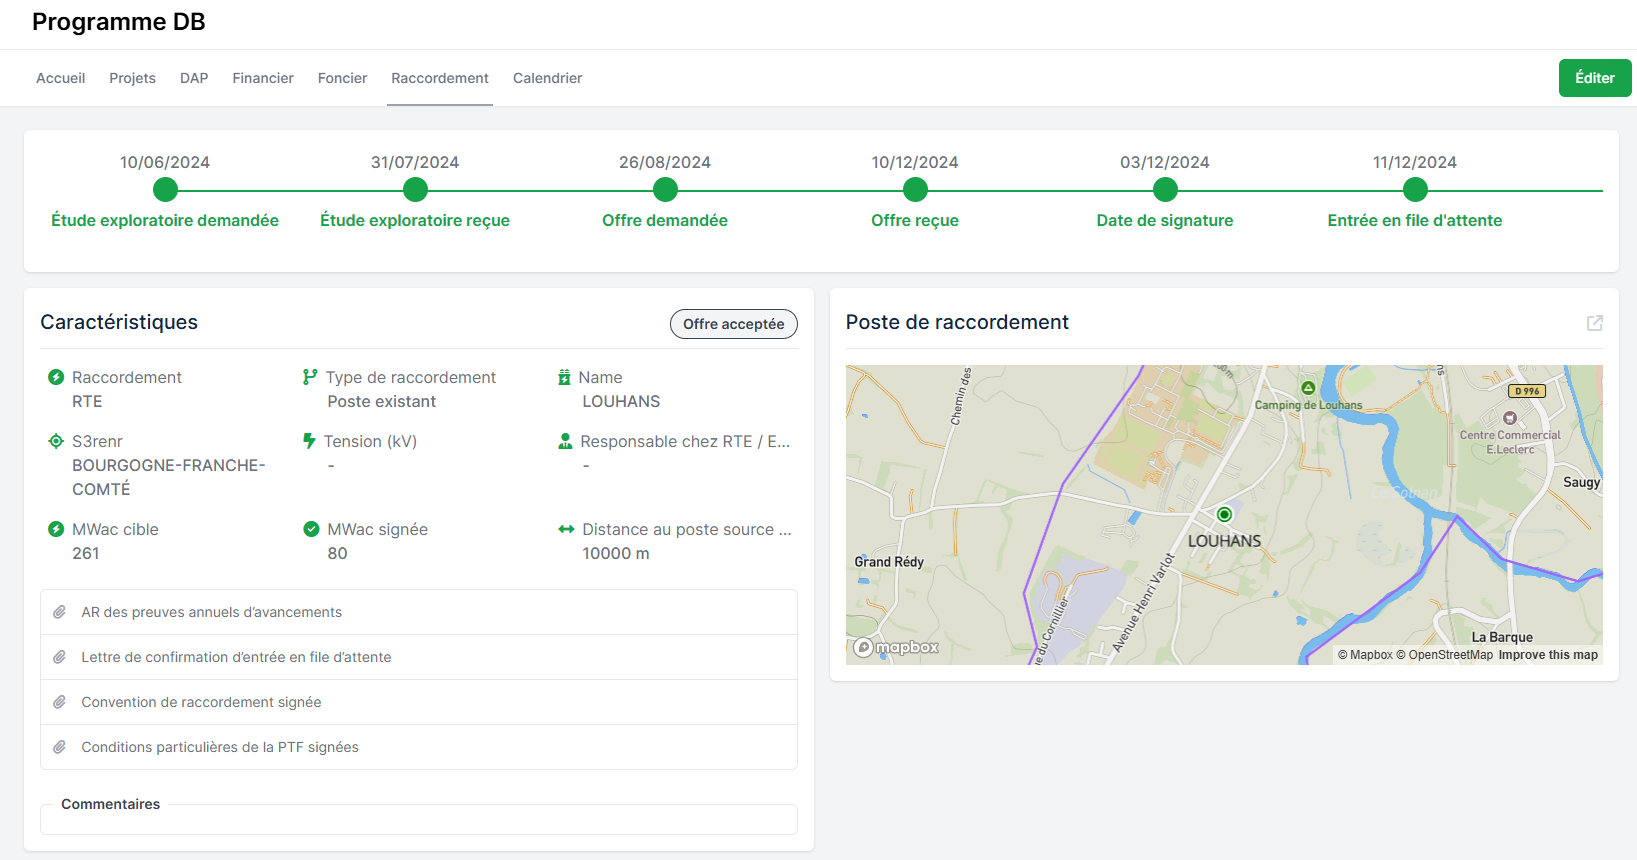Click the Programme DB page title
The image size is (1637, 860).
[x=119, y=22]
